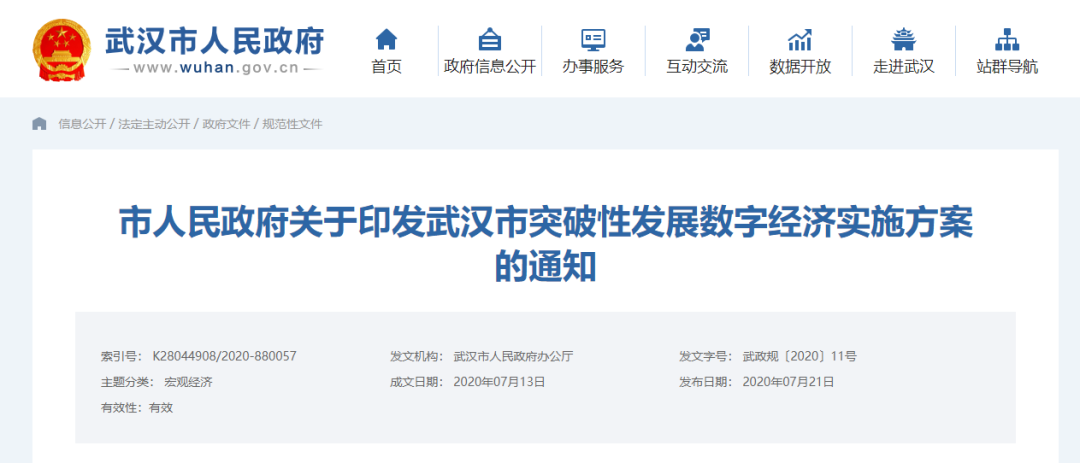Click the notice title heading 市人民政府关于印发

[546, 246]
